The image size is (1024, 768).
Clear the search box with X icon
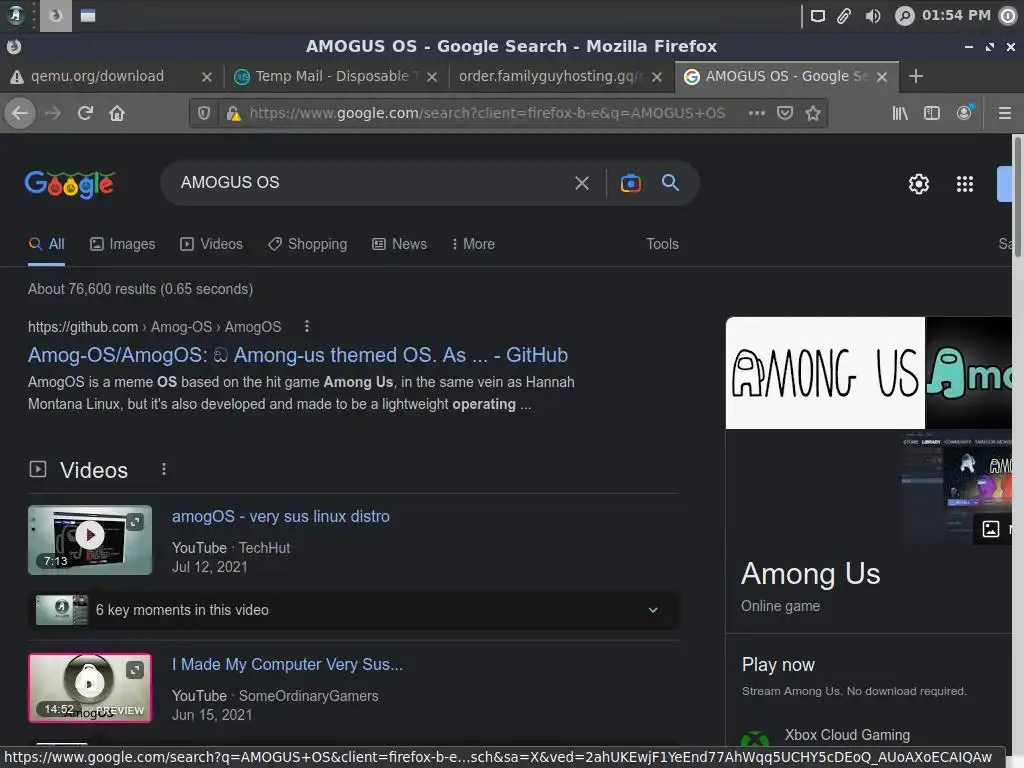(x=581, y=184)
